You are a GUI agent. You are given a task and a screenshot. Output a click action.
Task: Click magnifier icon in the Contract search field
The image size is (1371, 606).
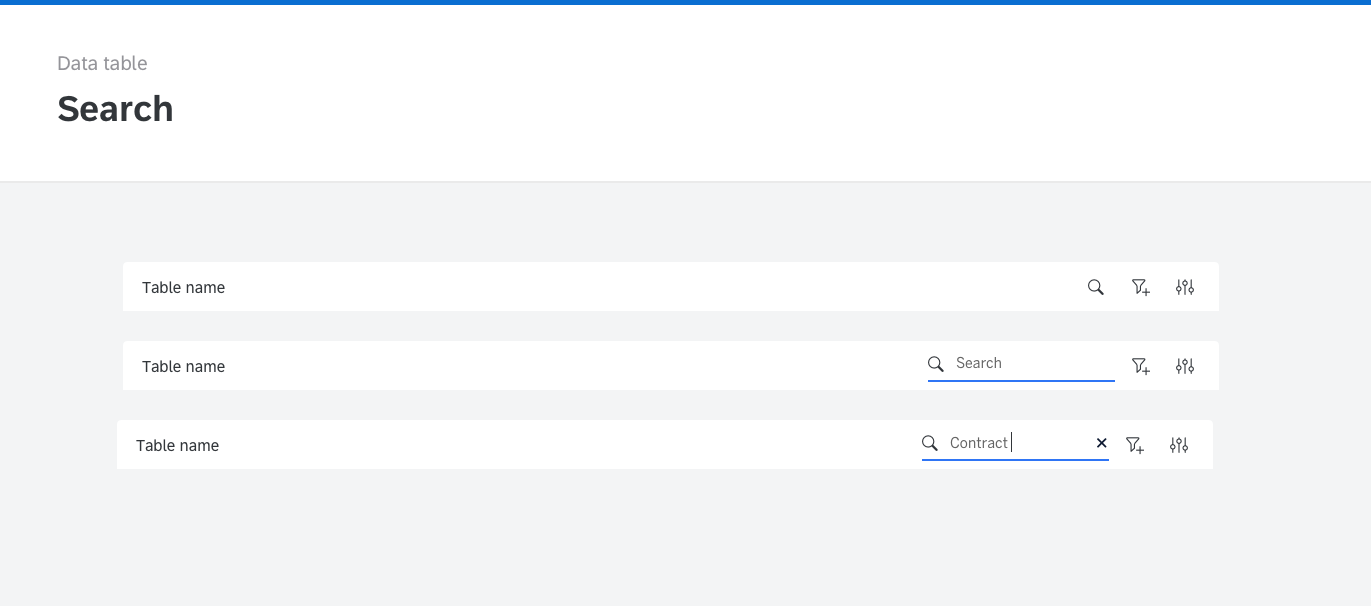(x=930, y=443)
